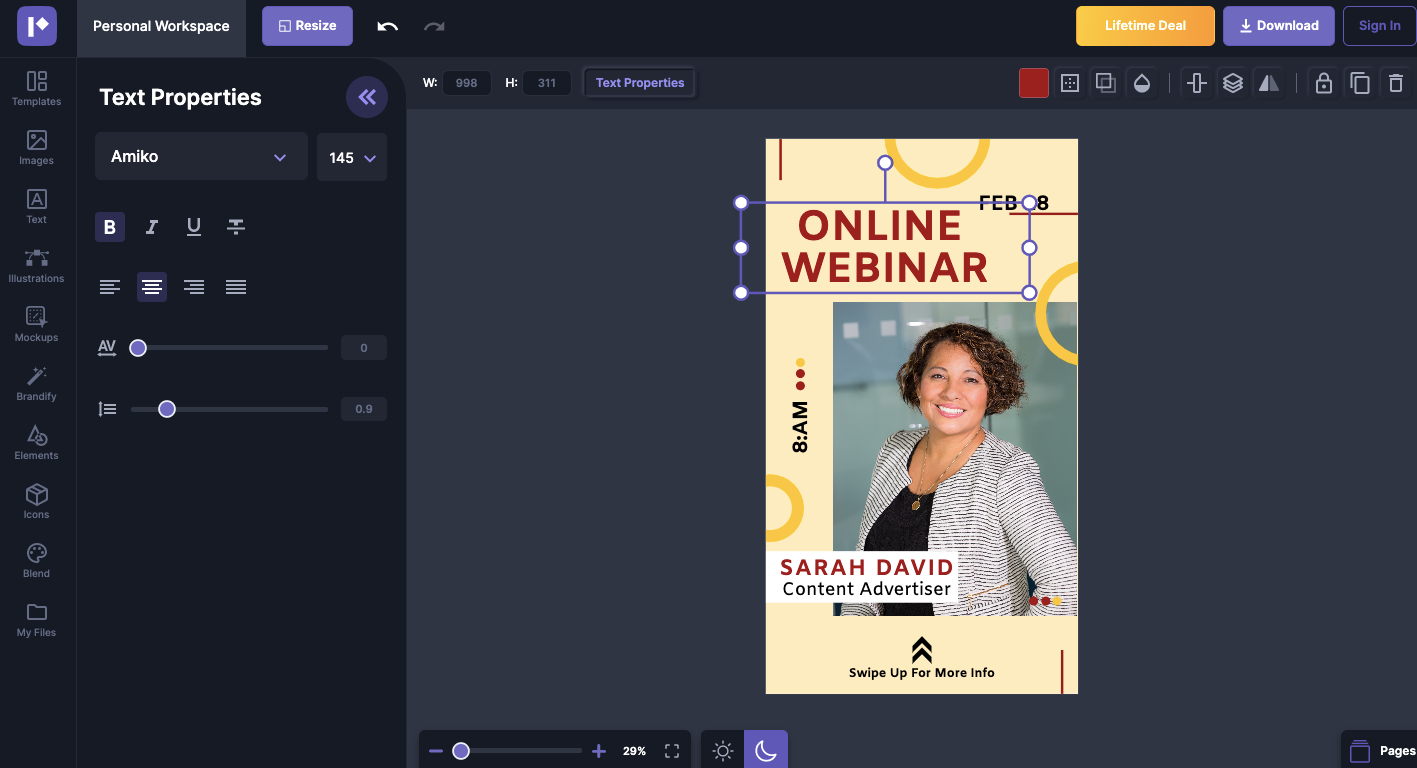This screenshot has width=1417, height=768.
Task: Click the lock element icon
Action: point(1323,83)
